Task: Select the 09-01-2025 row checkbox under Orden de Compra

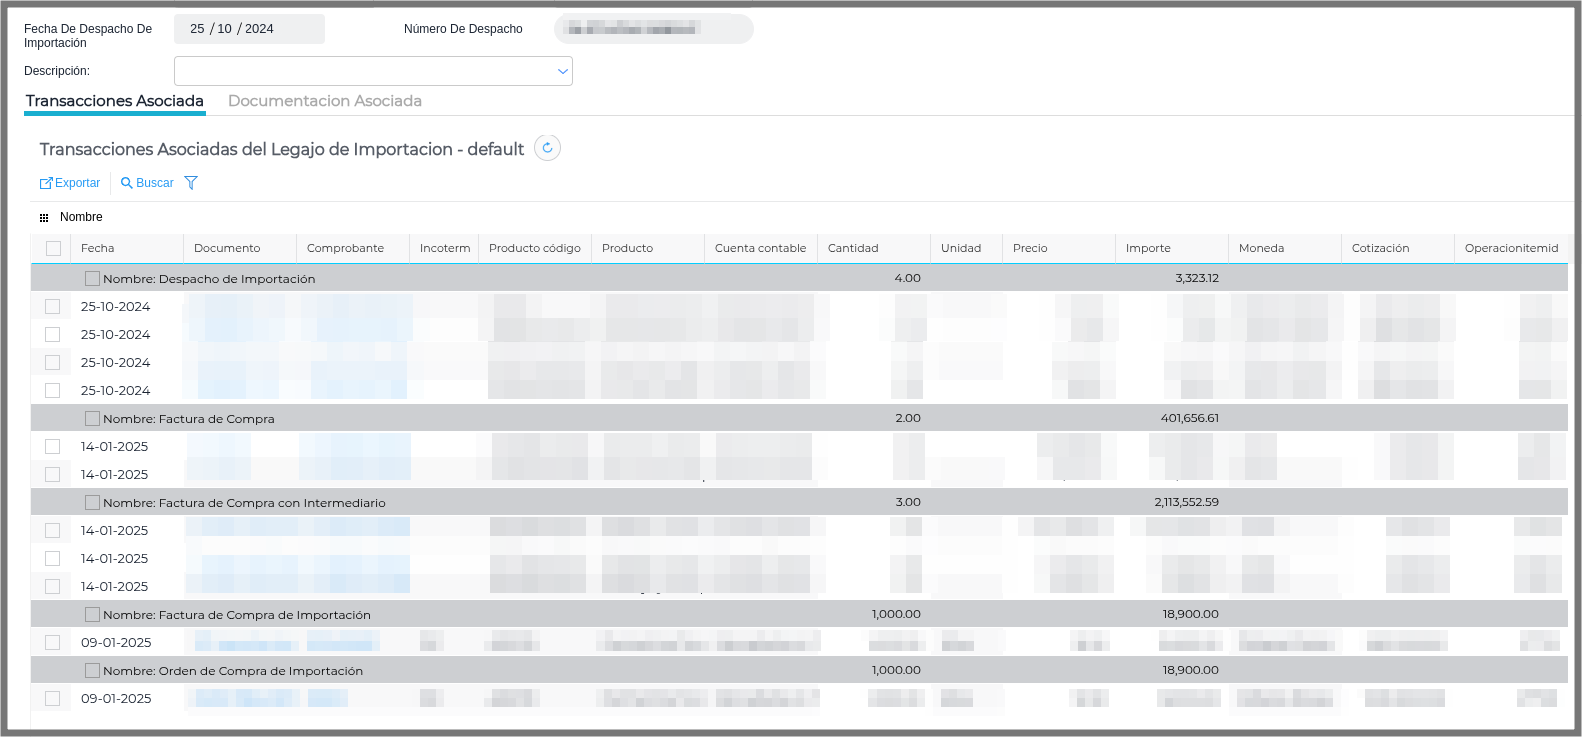Action: (53, 699)
